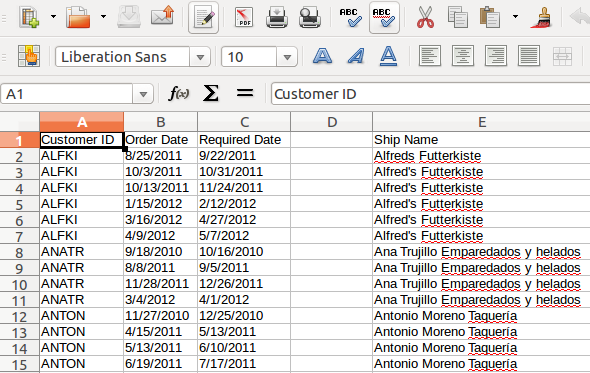
Task: Click the Order Date header cell
Action: (161, 140)
